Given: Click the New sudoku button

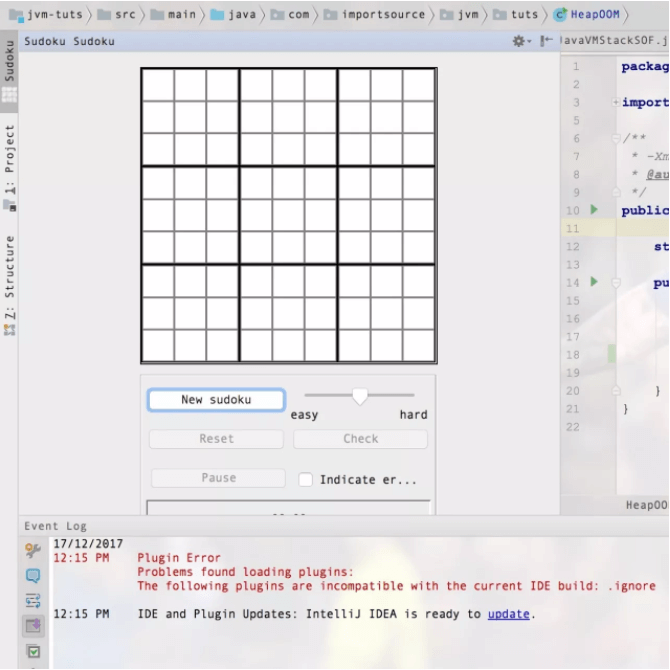Looking at the screenshot, I should pyautogui.click(x=216, y=400).
